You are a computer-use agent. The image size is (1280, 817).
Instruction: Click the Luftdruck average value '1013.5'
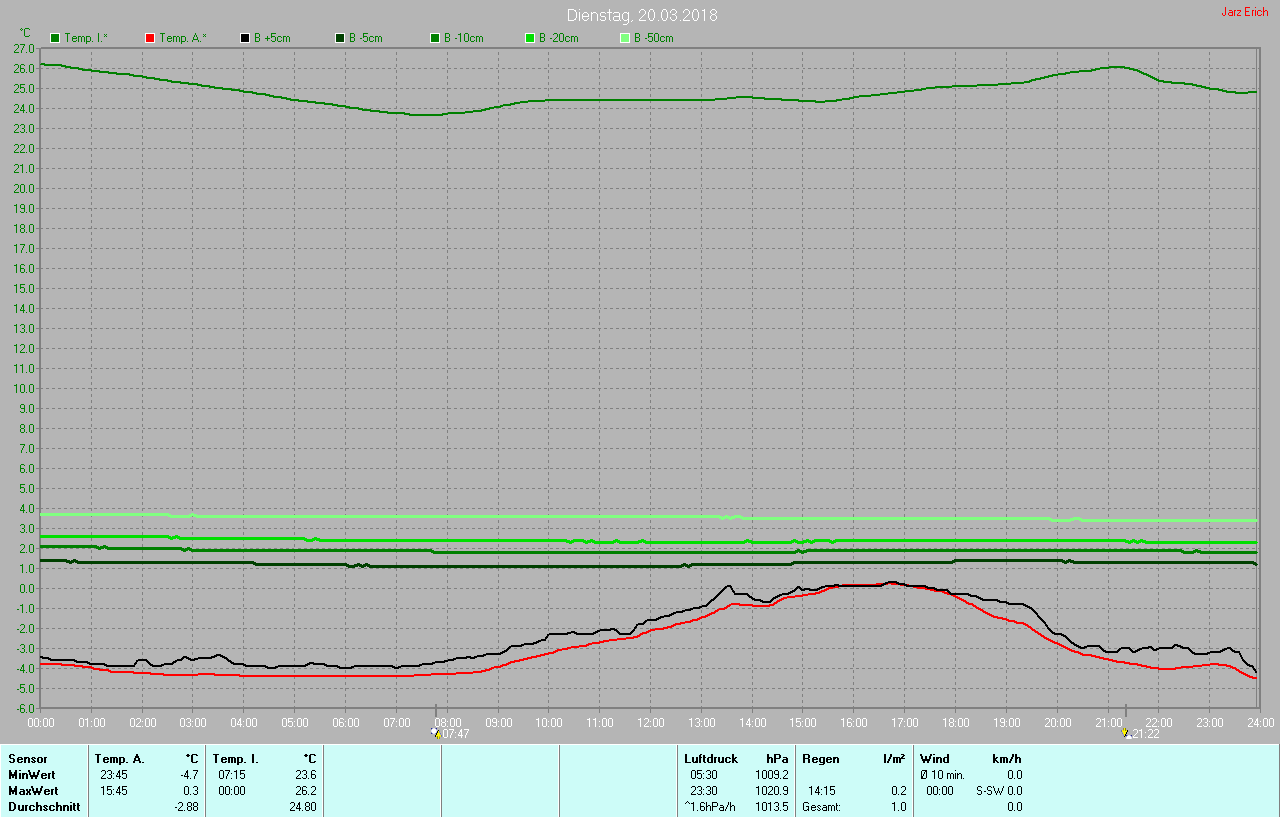coord(771,807)
